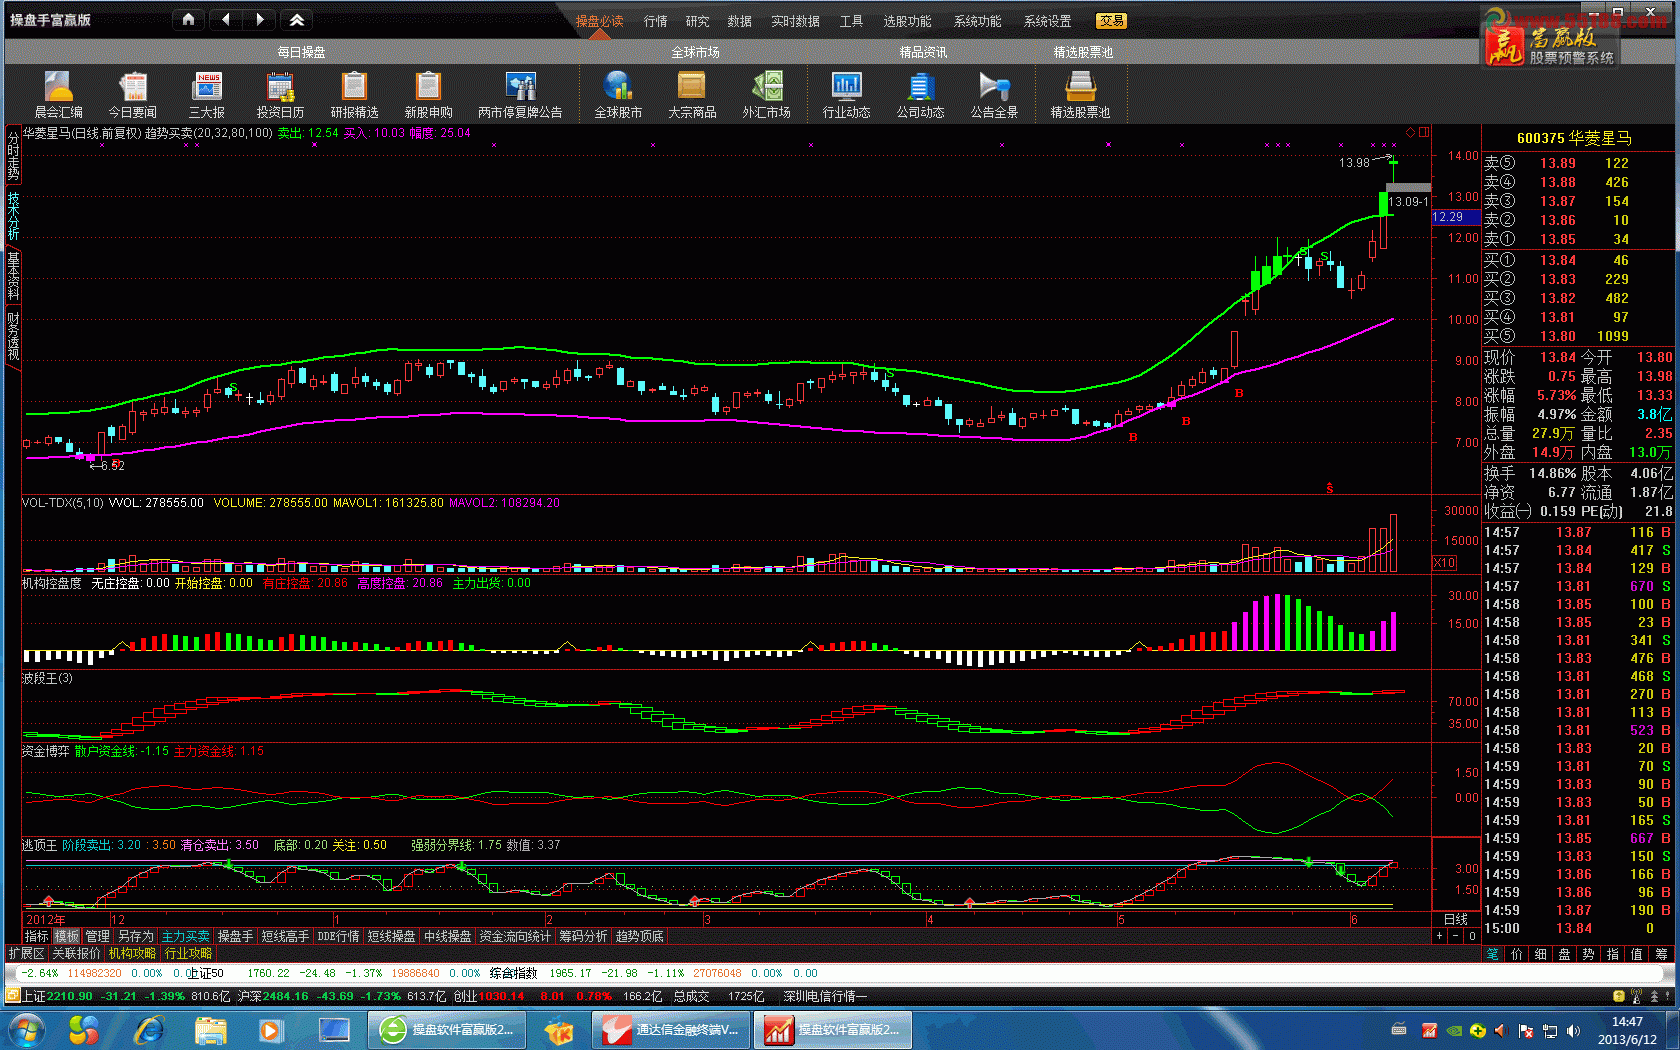Select the 指标 indicator mode button
This screenshot has width=1680, height=1050.
36,936
